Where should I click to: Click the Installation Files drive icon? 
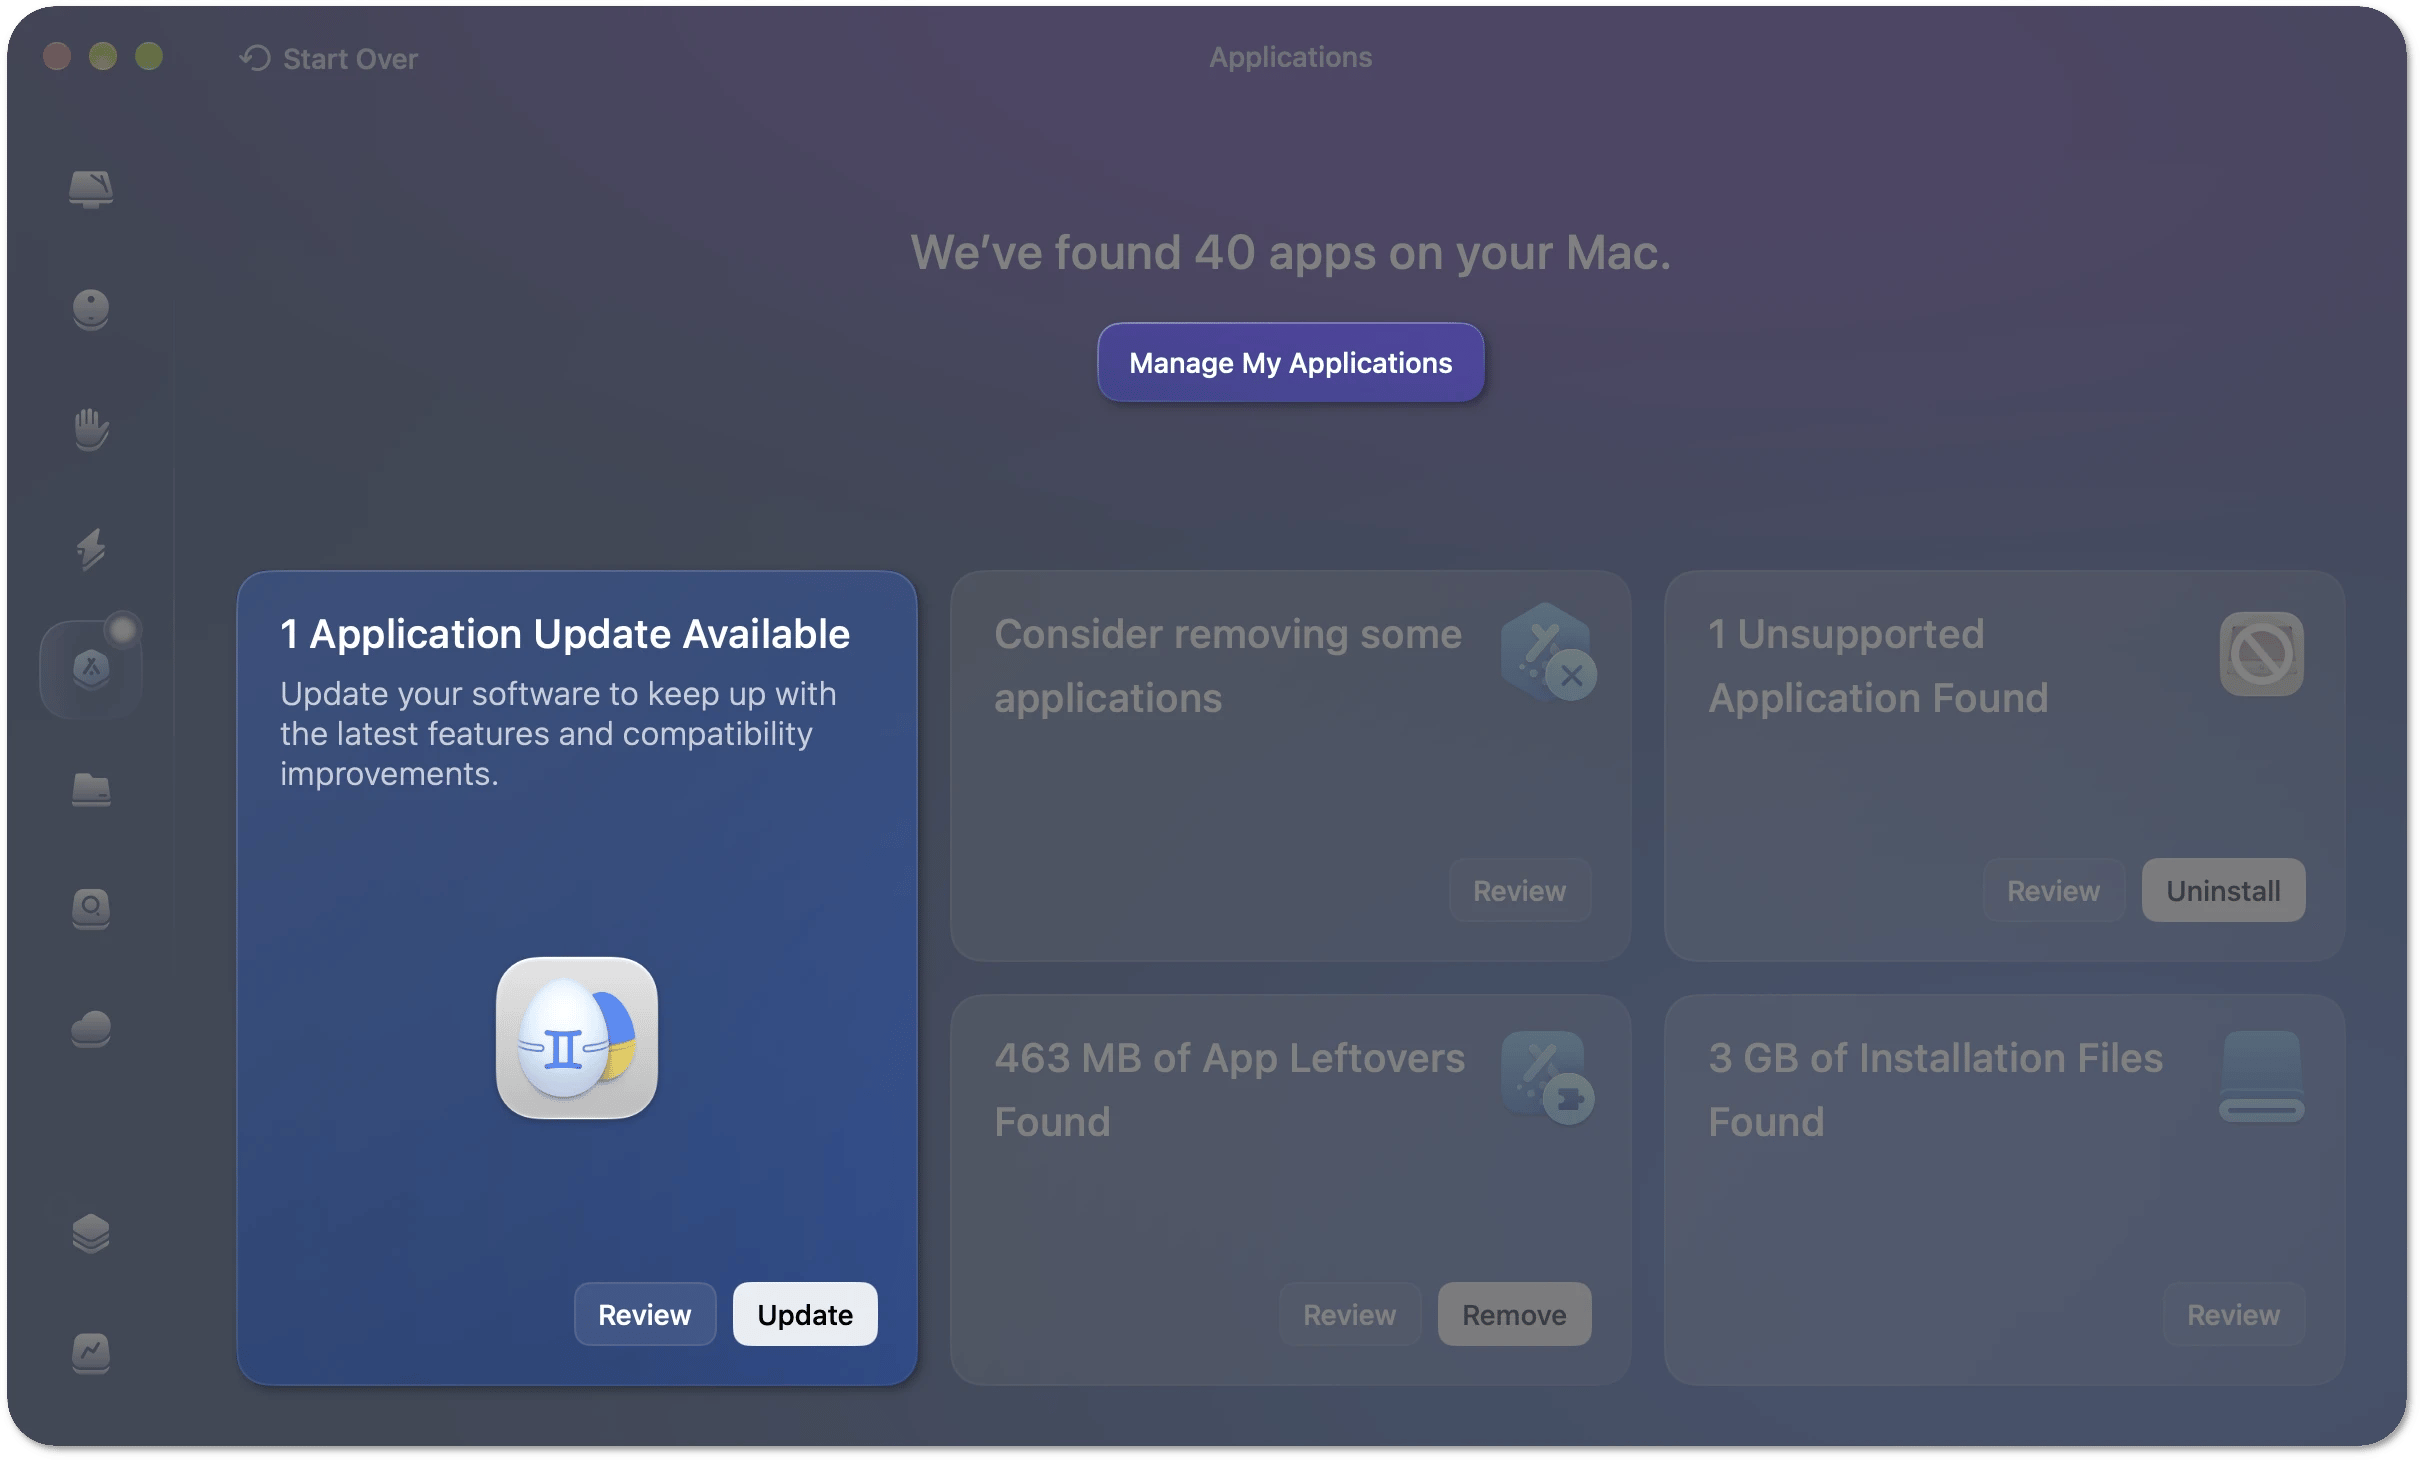(x=2261, y=1076)
